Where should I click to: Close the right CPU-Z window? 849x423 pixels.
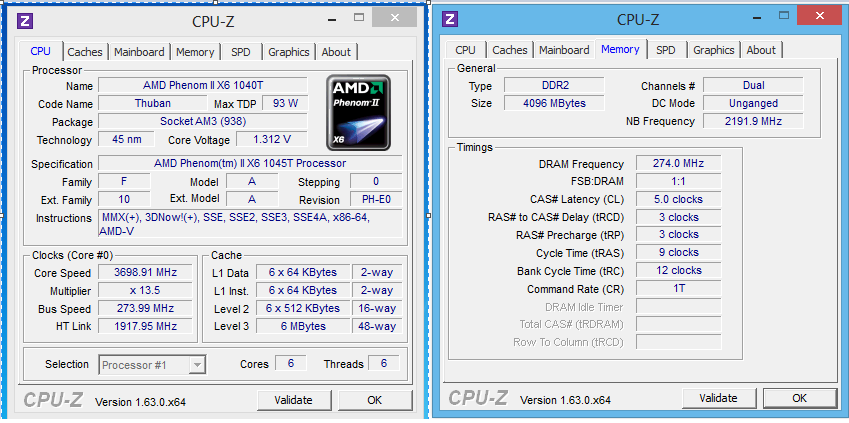tap(819, 16)
